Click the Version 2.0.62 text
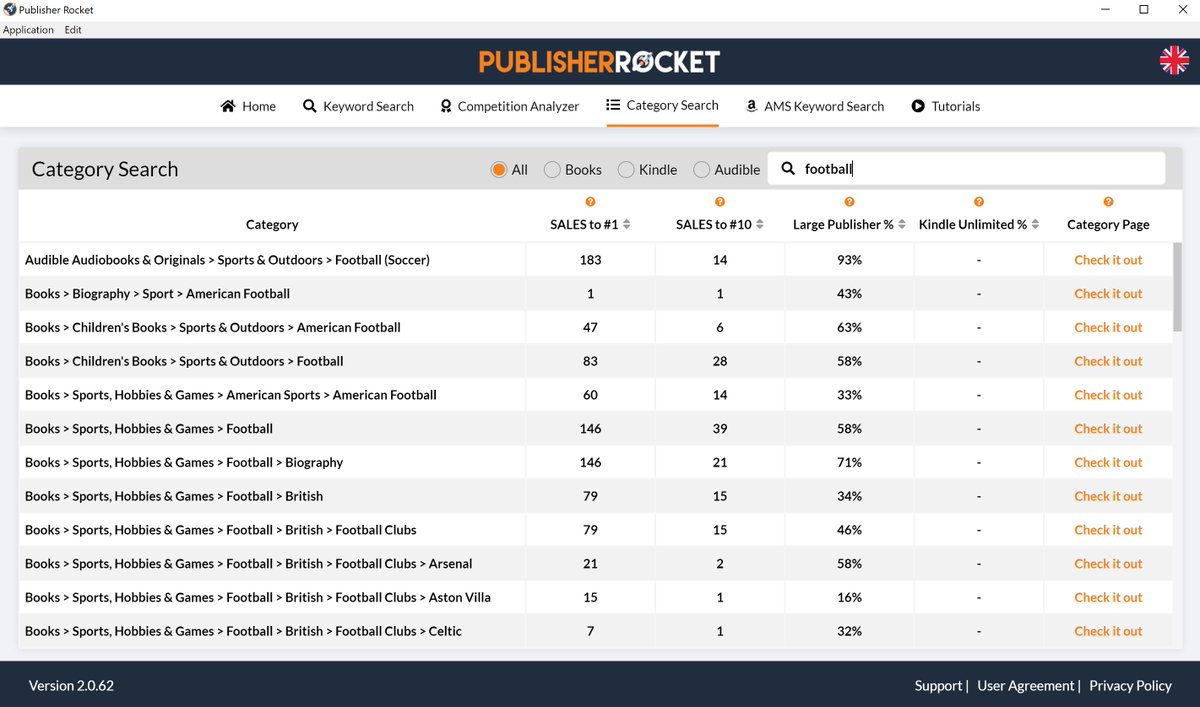Image resolution: width=1200 pixels, height=707 pixels. click(x=71, y=686)
